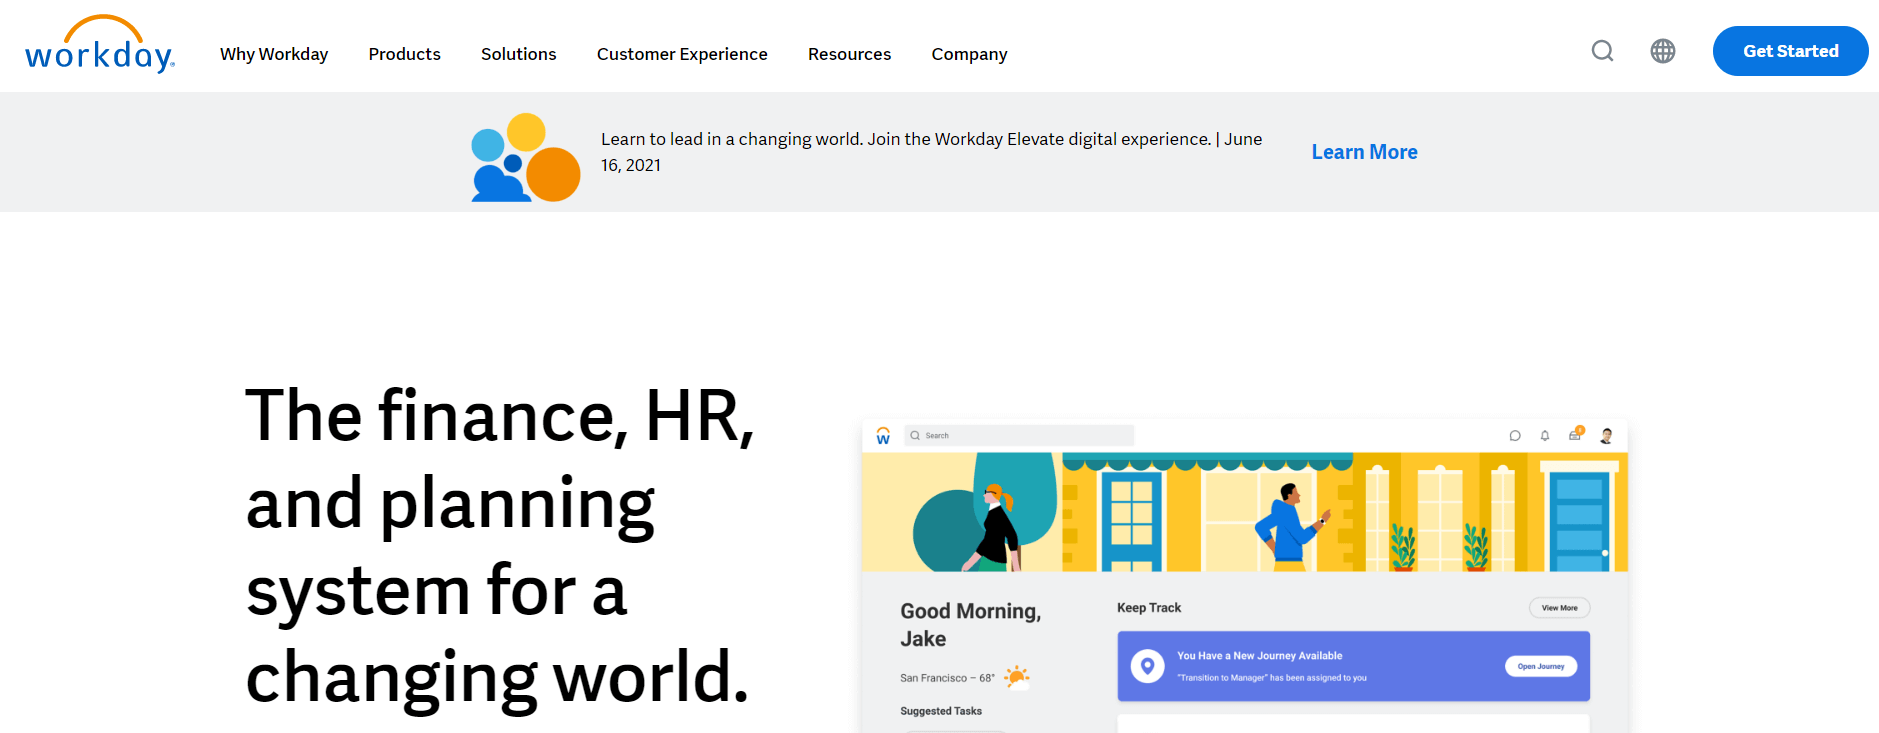Open the Why Workday menu
Screen dimensions: 1879x733
click(274, 54)
